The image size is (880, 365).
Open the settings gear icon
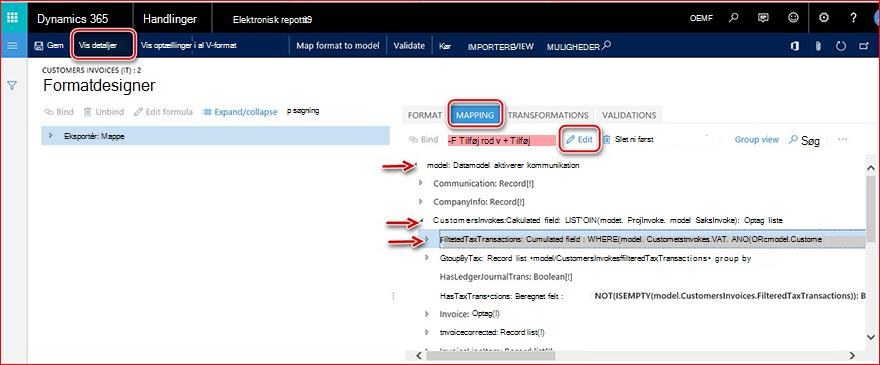[x=824, y=17]
